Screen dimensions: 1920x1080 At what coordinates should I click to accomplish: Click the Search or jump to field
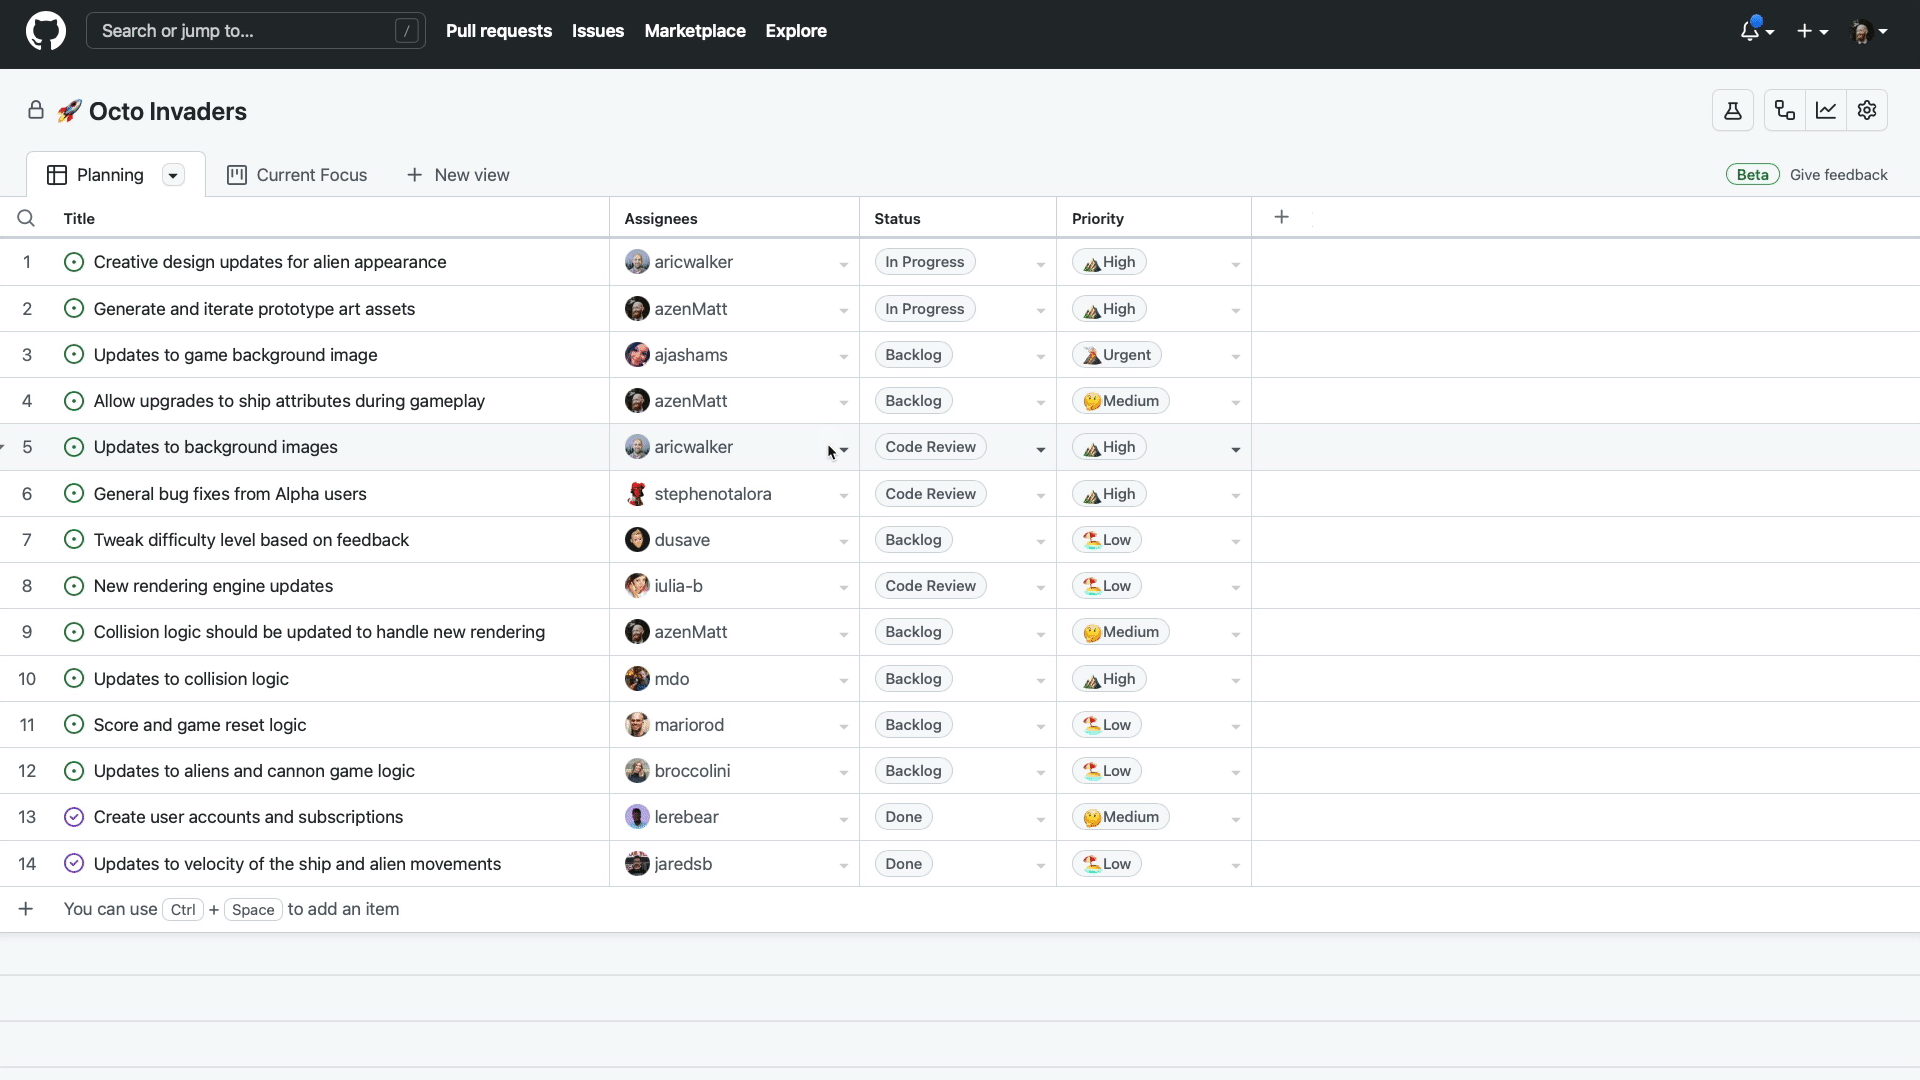tap(256, 31)
